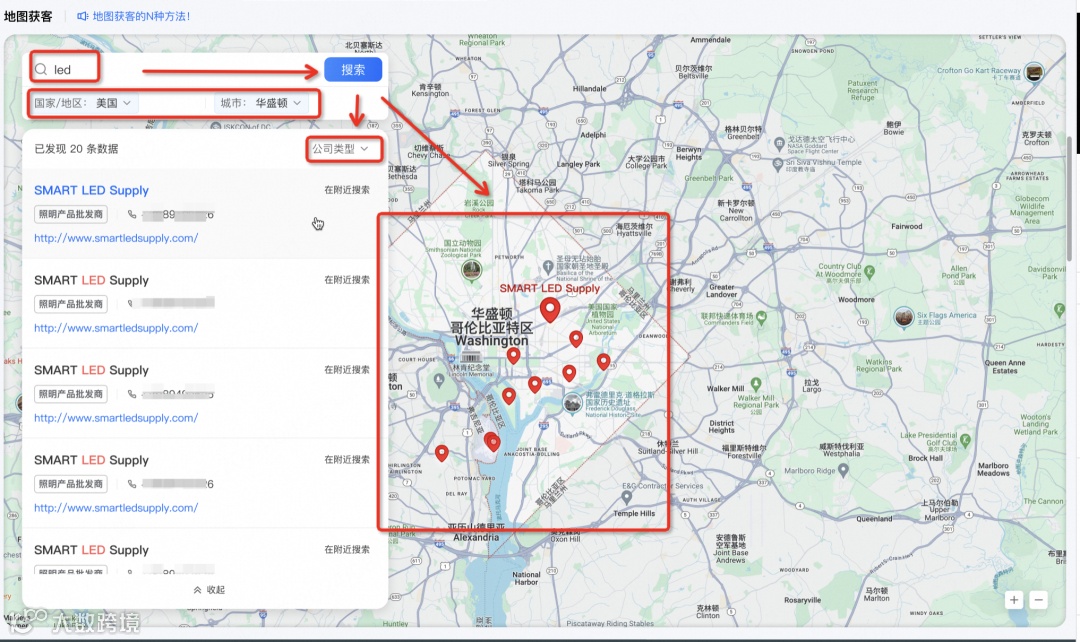Click the red pin on the Potomac Yard side
Viewport: 1080px width, 642px height.
(442, 453)
